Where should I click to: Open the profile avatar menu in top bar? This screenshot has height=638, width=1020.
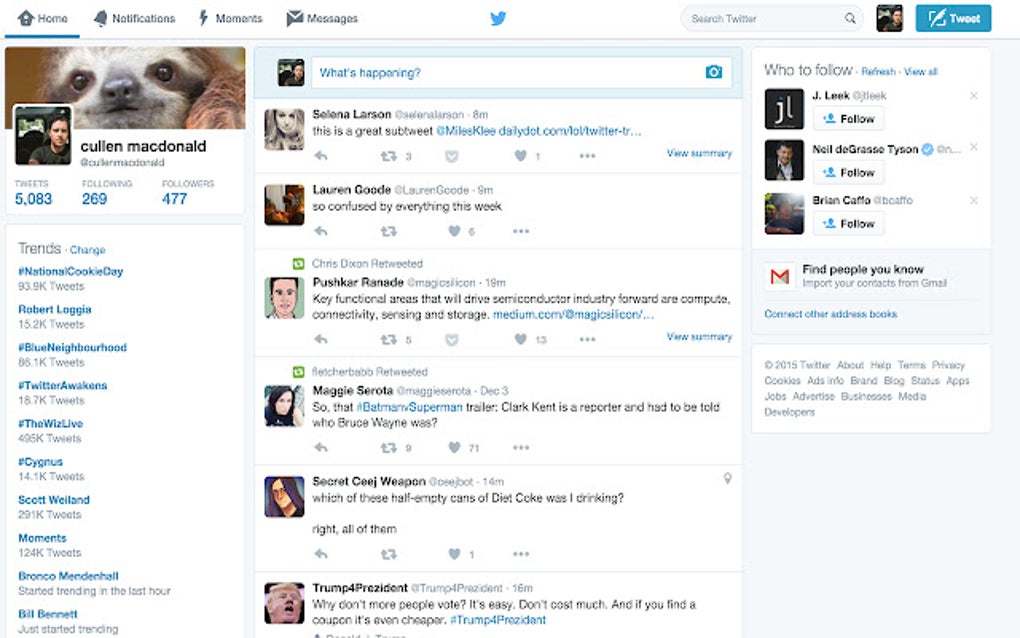(889, 18)
